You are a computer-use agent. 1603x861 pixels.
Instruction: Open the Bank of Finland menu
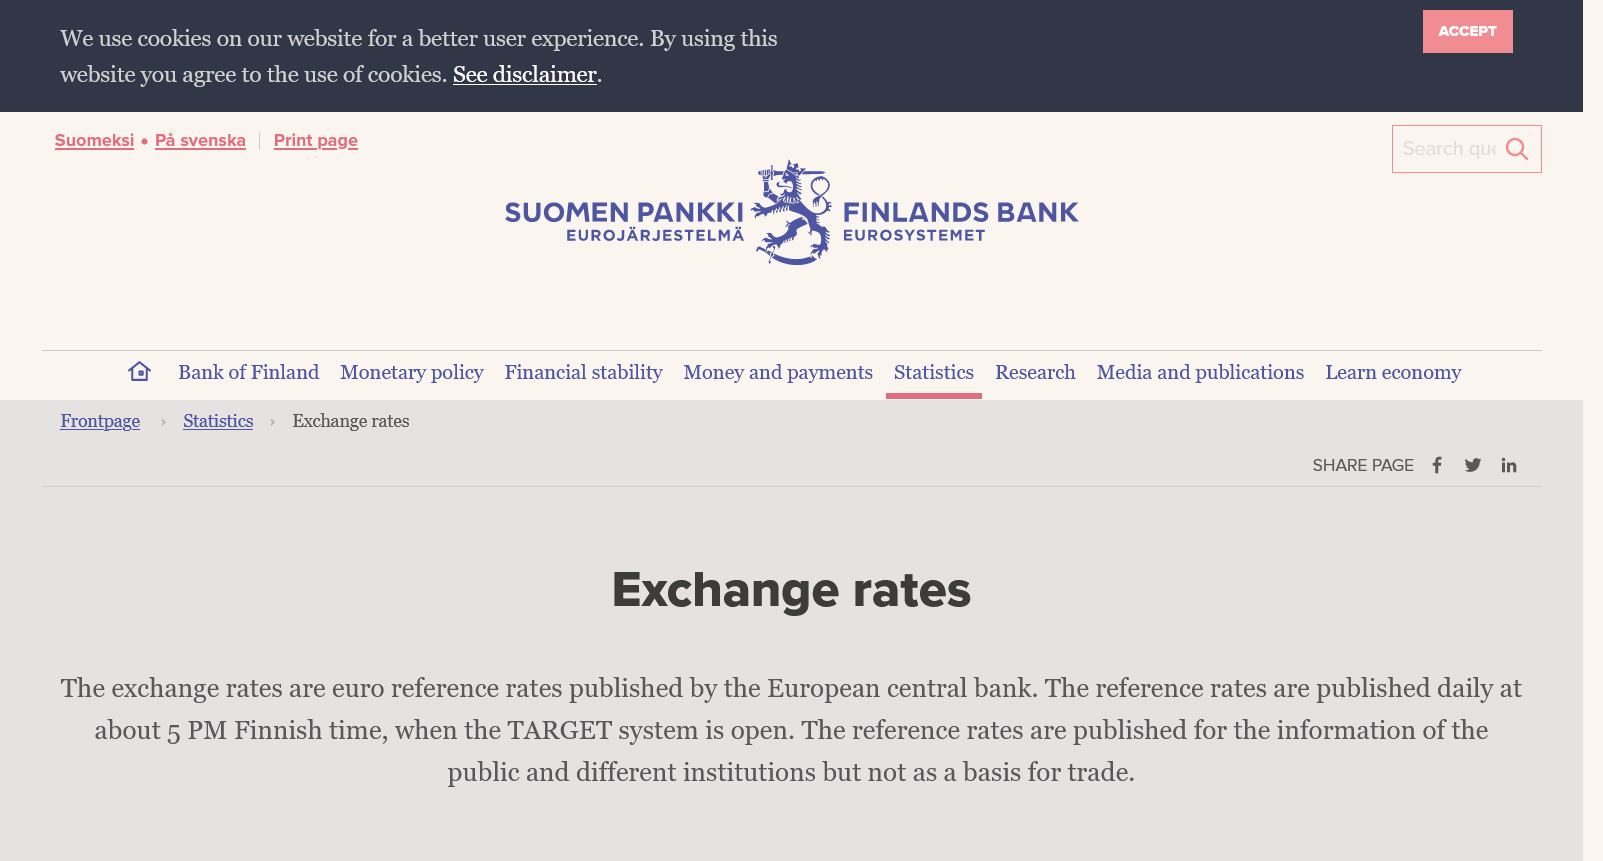pos(248,372)
